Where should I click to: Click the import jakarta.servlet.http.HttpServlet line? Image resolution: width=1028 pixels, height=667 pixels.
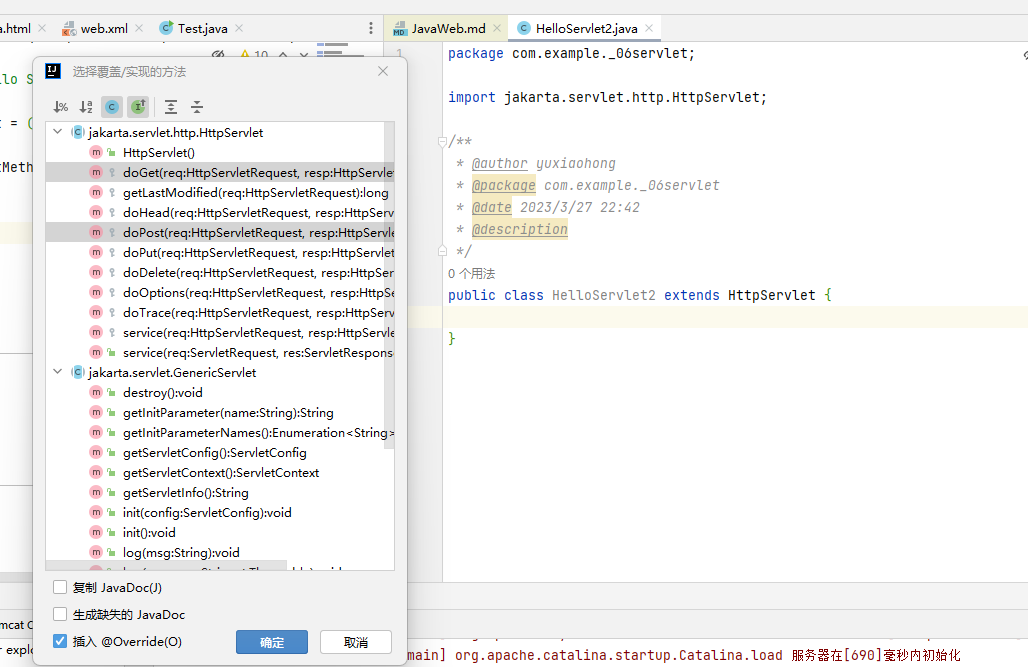(x=607, y=97)
